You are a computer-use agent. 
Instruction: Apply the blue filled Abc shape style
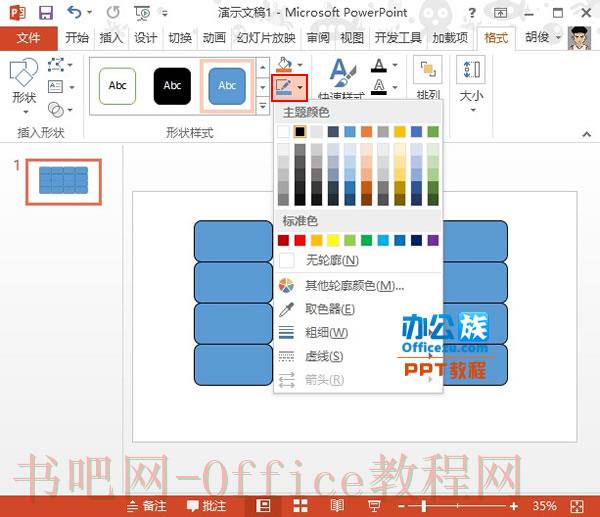pos(227,86)
